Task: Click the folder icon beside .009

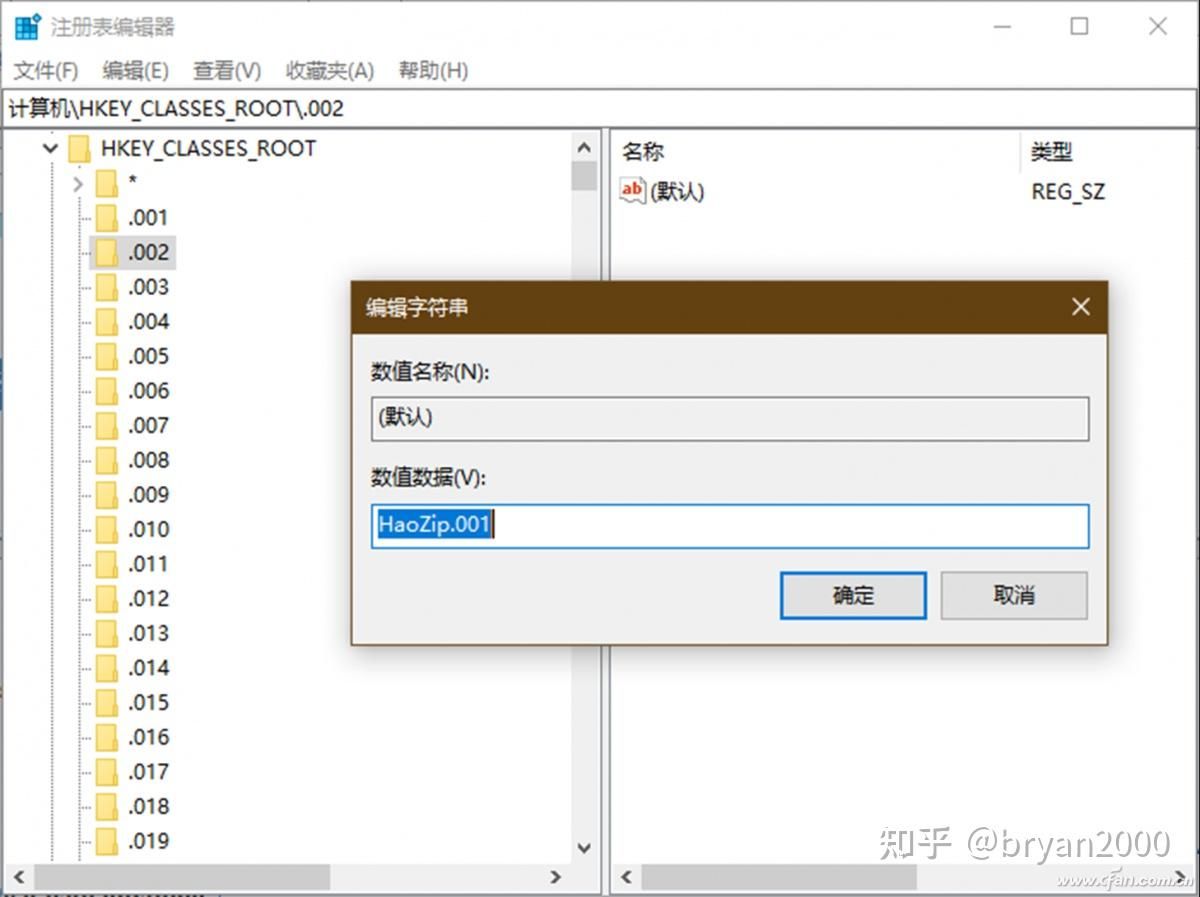Action: pyautogui.click(x=106, y=495)
